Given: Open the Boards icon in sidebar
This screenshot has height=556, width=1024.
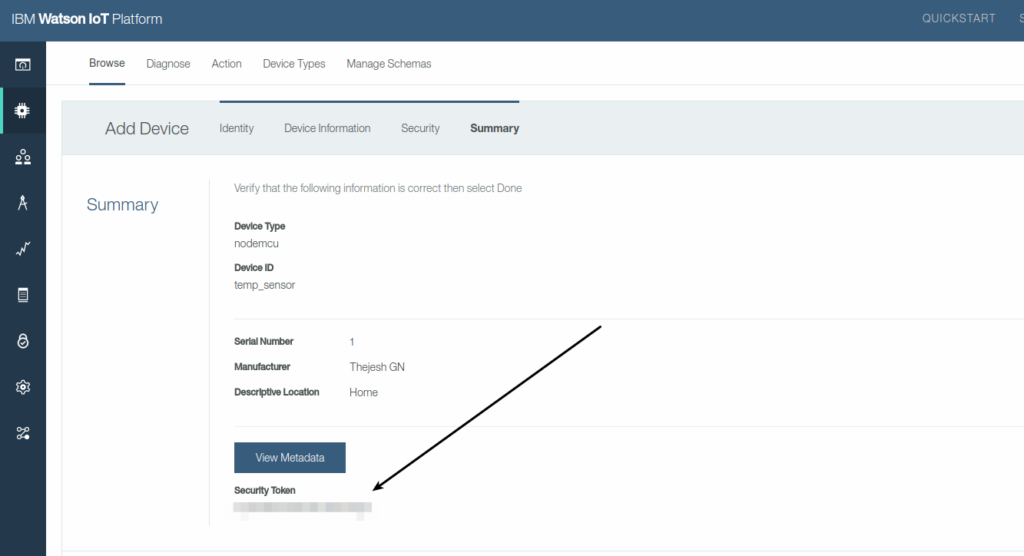Looking at the screenshot, I should pos(23,65).
